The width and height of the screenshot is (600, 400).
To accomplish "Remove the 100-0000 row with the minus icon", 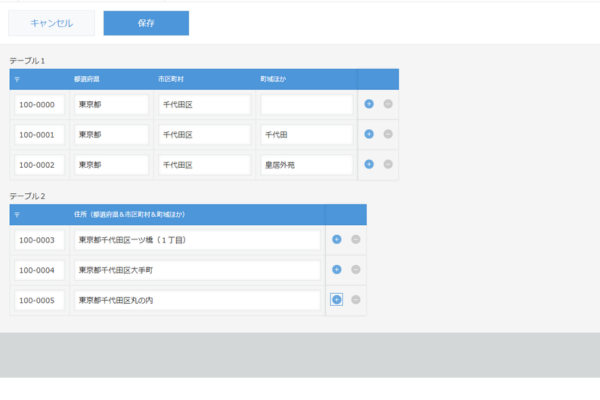I will pyautogui.click(x=387, y=104).
